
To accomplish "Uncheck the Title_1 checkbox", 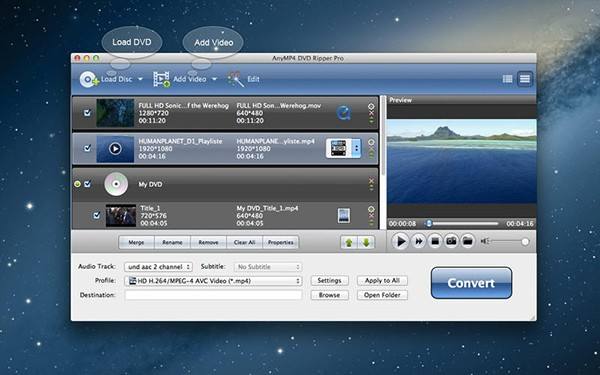I will click(x=97, y=215).
